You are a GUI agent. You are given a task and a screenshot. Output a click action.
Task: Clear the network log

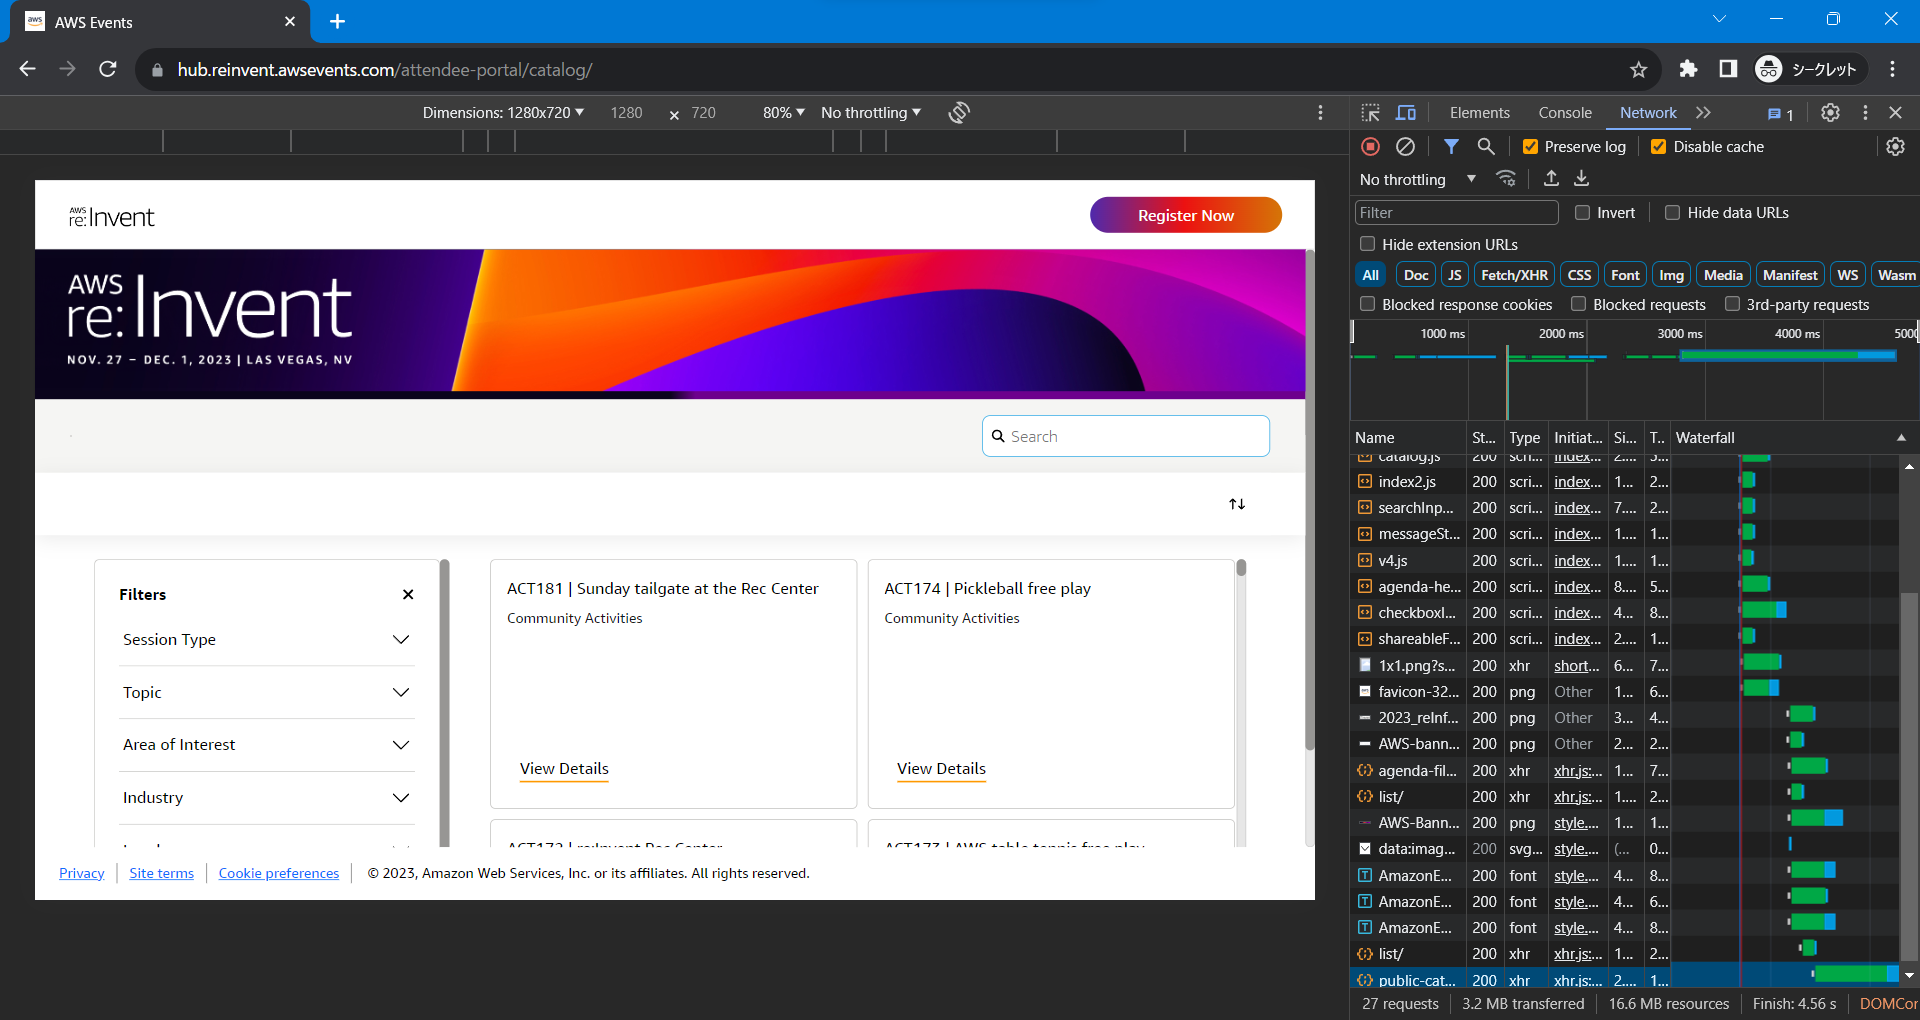coord(1405,147)
